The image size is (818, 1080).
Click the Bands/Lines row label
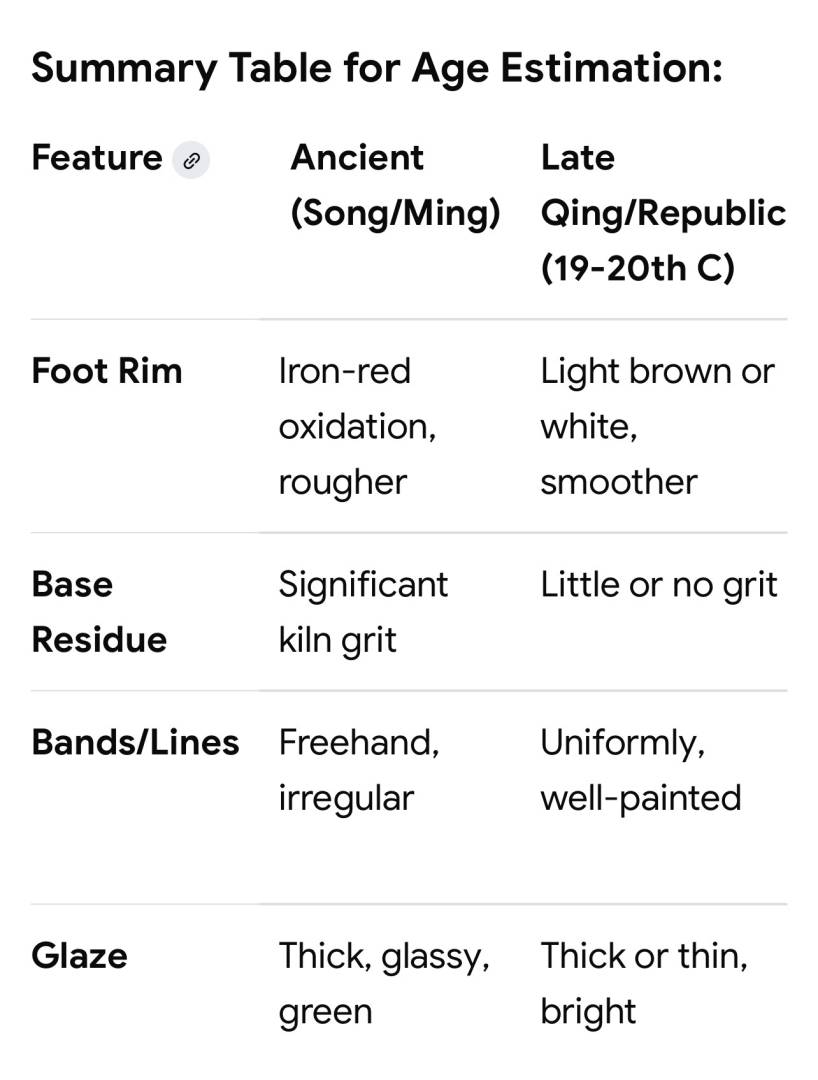(135, 742)
